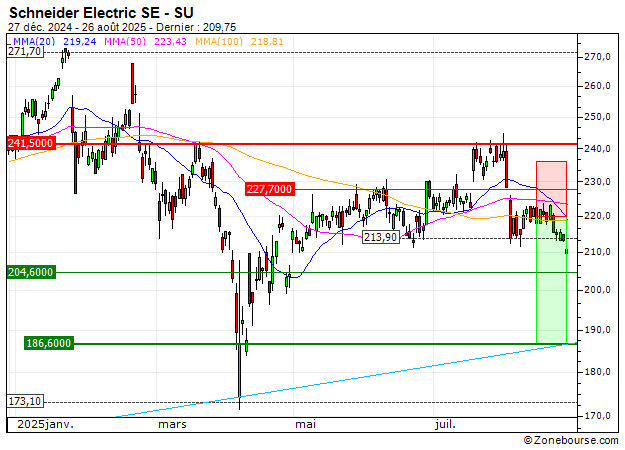Click the green target zone rectangle
Viewport: 625px width, 450px height.
(552, 281)
